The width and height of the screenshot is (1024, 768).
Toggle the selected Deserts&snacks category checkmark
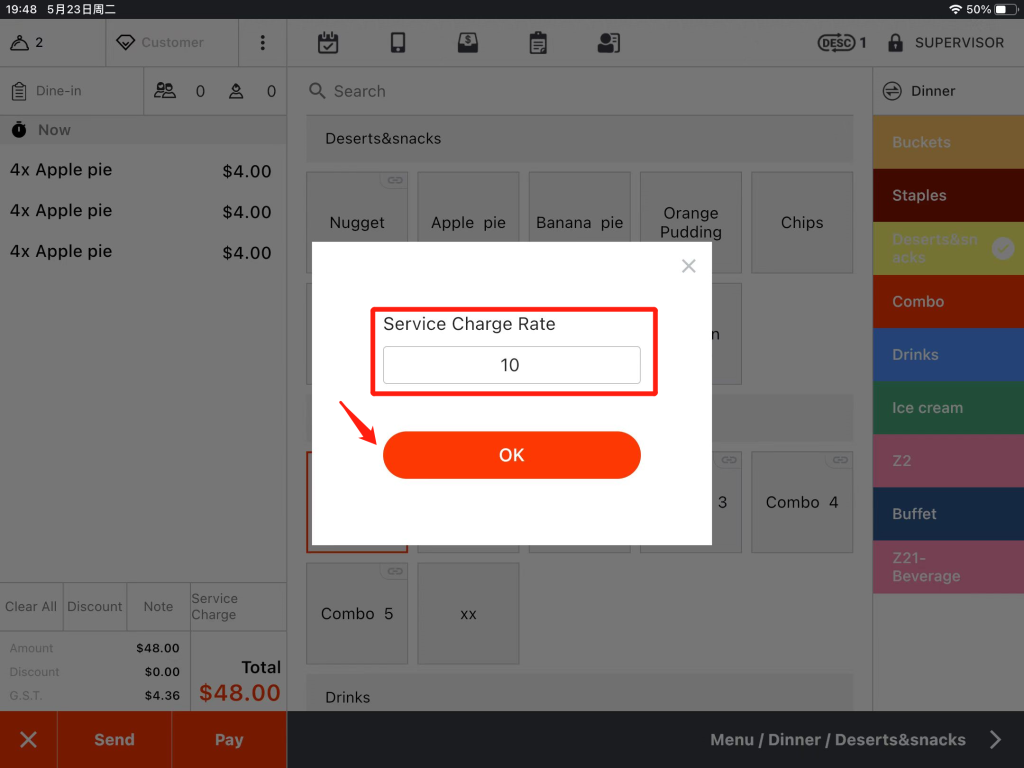[1002, 249]
